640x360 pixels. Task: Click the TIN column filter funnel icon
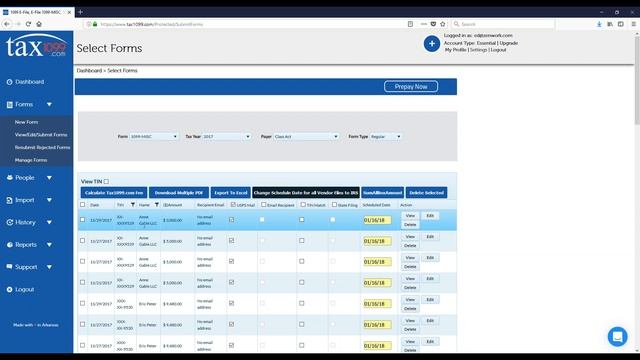(x=133, y=205)
